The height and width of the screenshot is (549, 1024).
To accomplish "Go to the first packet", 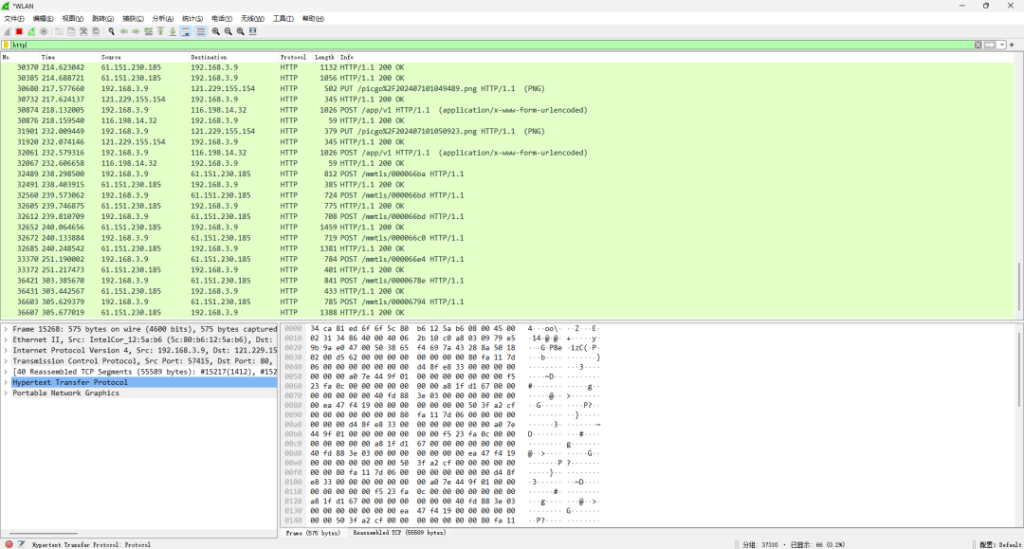I will tap(161, 31).
